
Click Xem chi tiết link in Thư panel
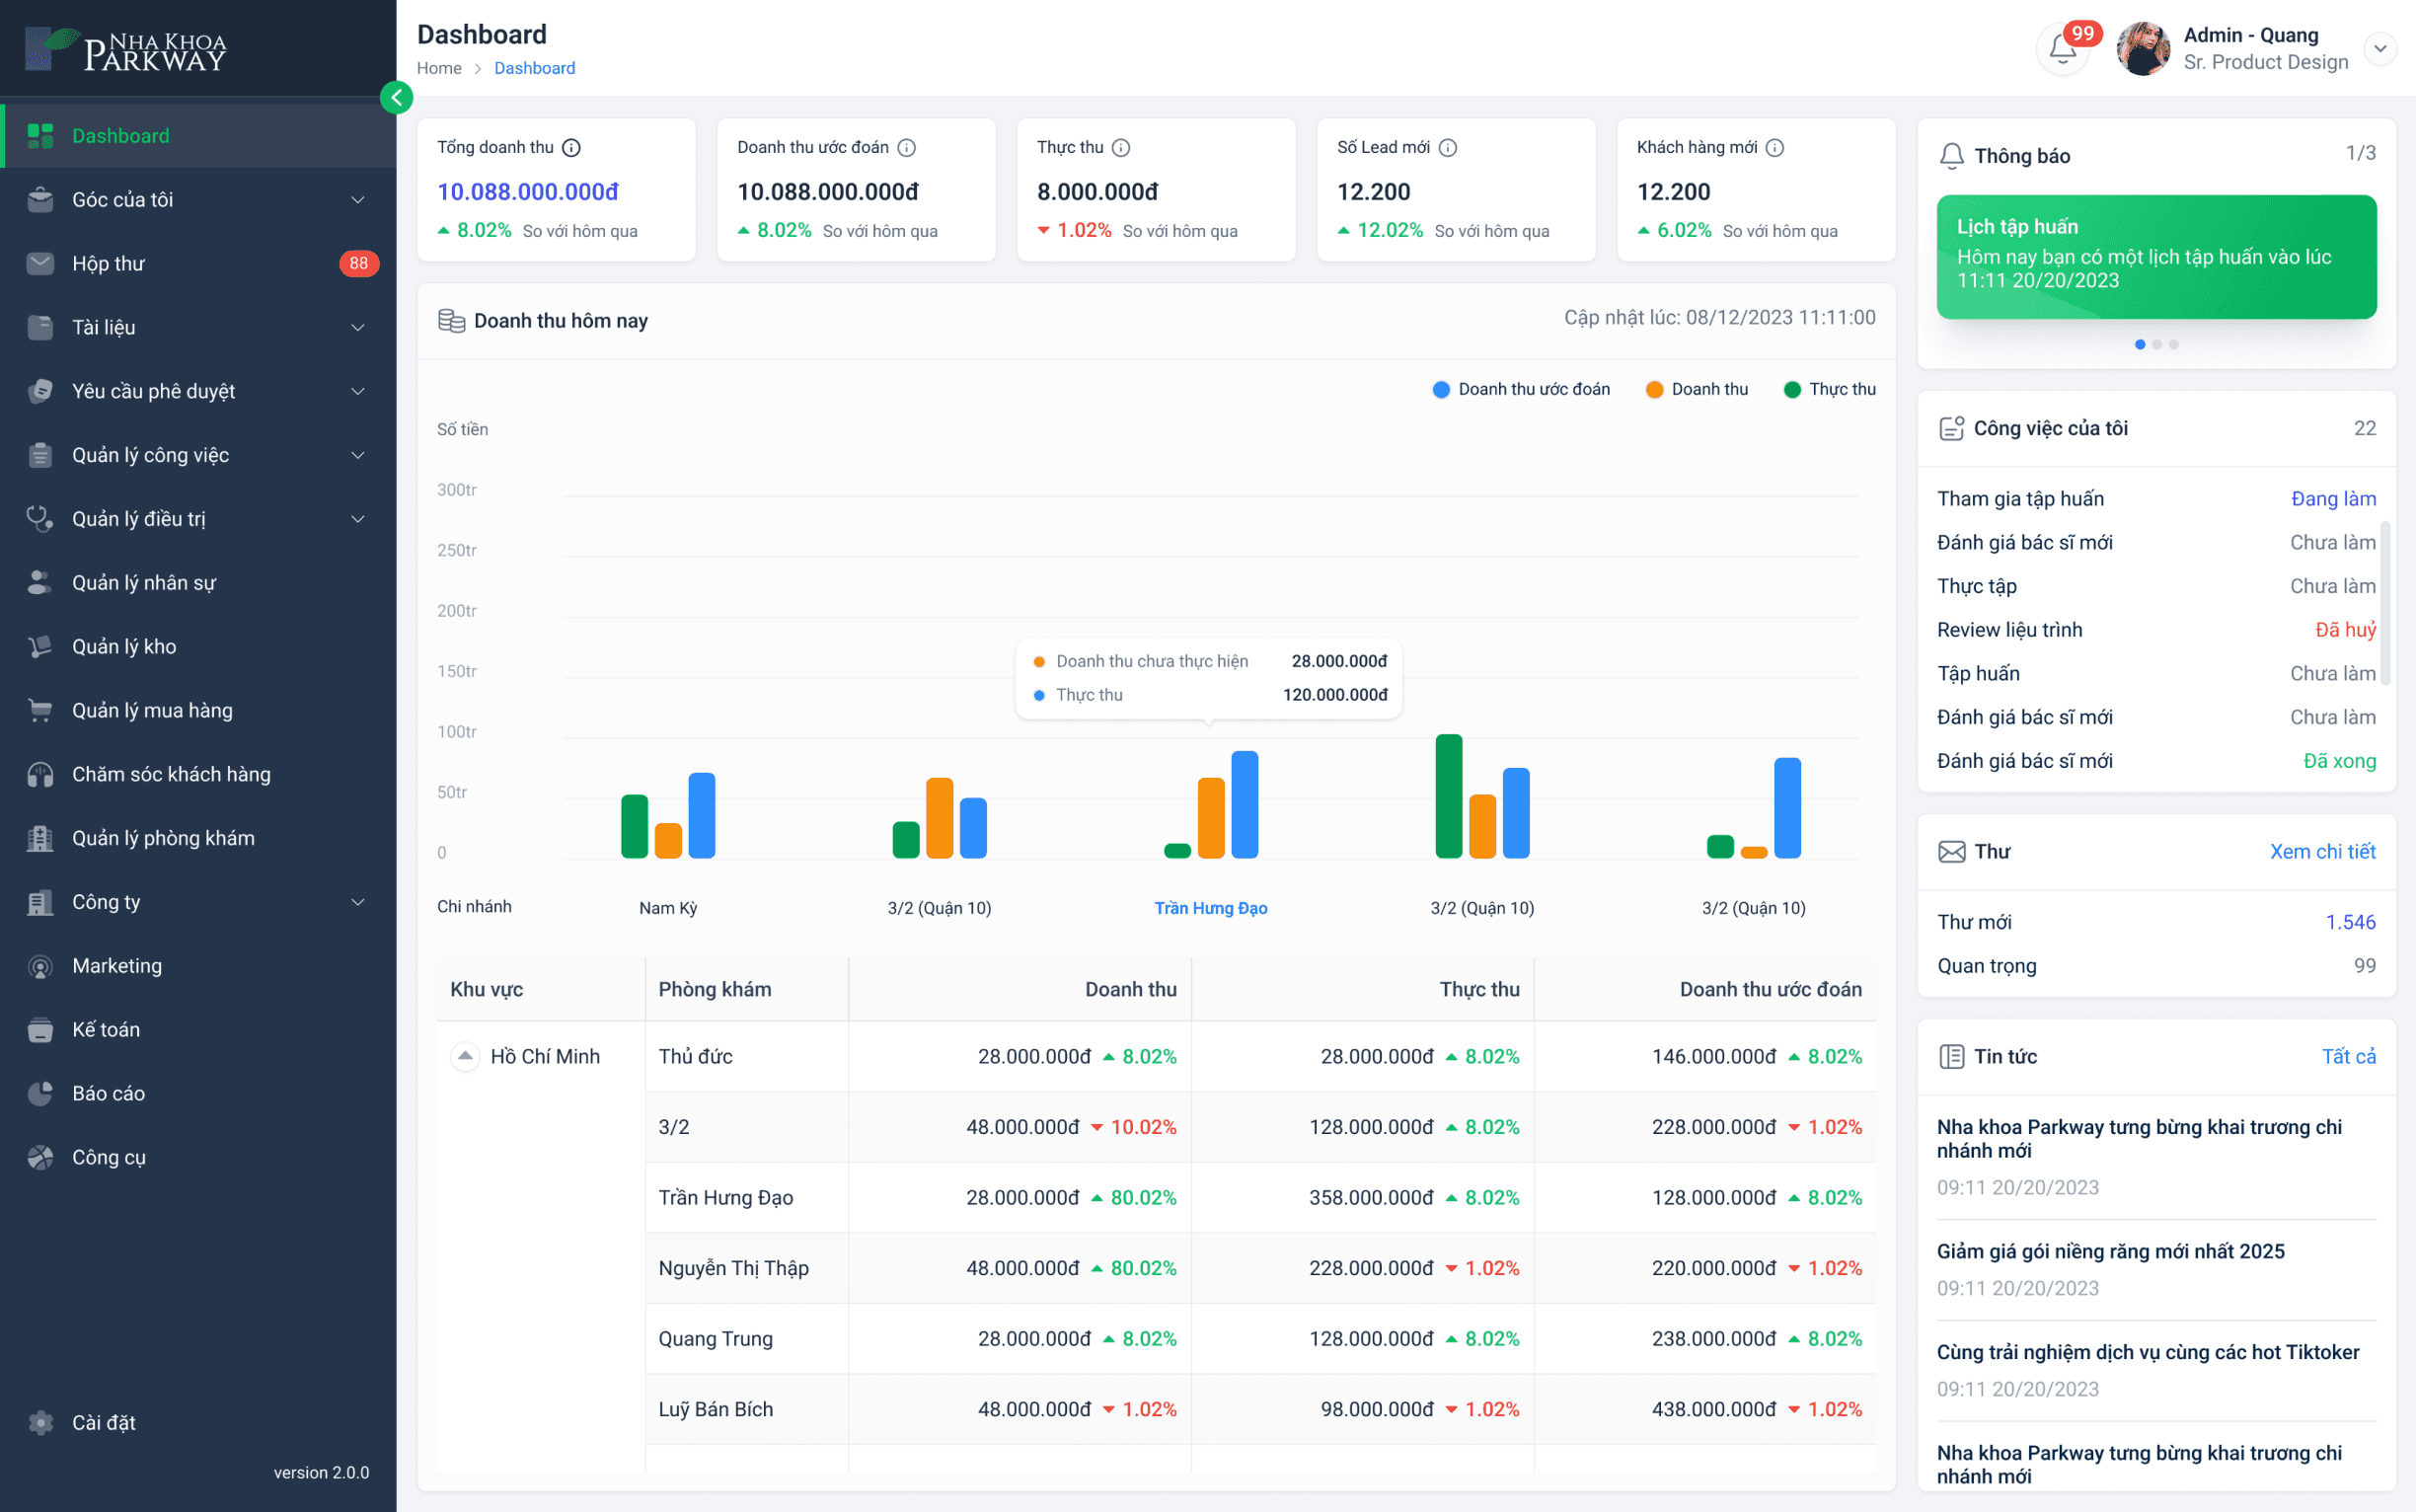2322,852
